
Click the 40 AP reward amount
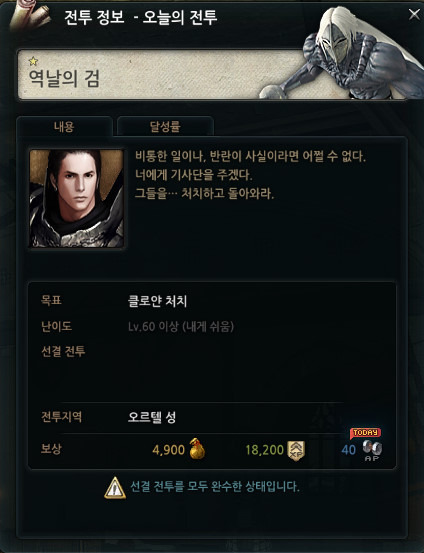(x=349, y=450)
